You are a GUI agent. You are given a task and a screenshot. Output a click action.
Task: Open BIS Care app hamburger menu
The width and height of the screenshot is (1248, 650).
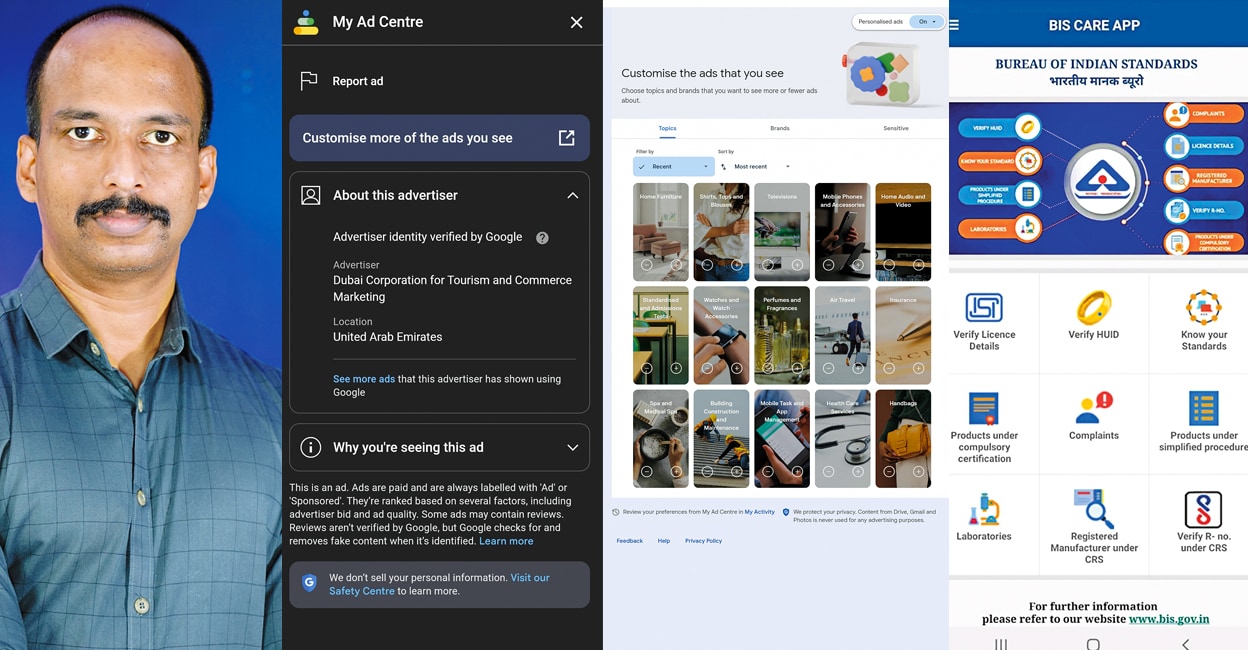click(953, 25)
